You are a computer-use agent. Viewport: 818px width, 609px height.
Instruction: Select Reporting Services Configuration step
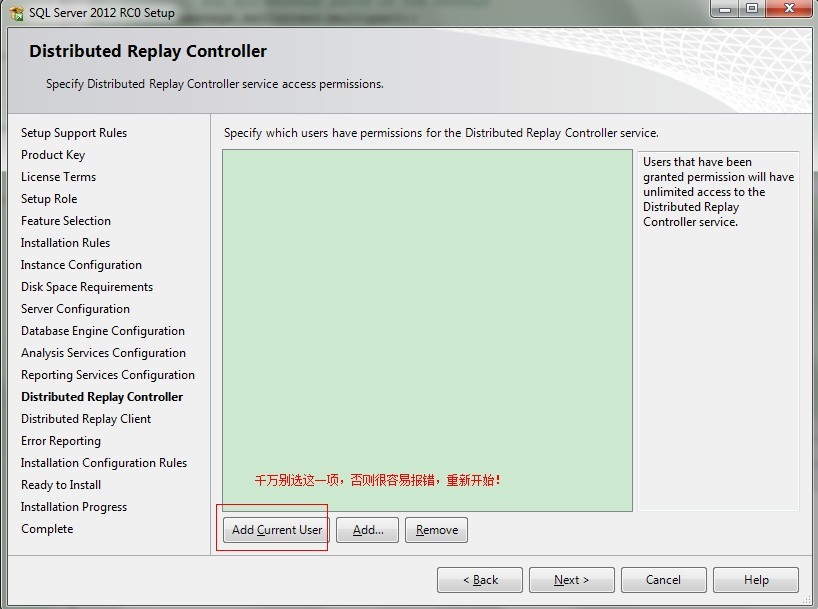(x=107, y=375)
